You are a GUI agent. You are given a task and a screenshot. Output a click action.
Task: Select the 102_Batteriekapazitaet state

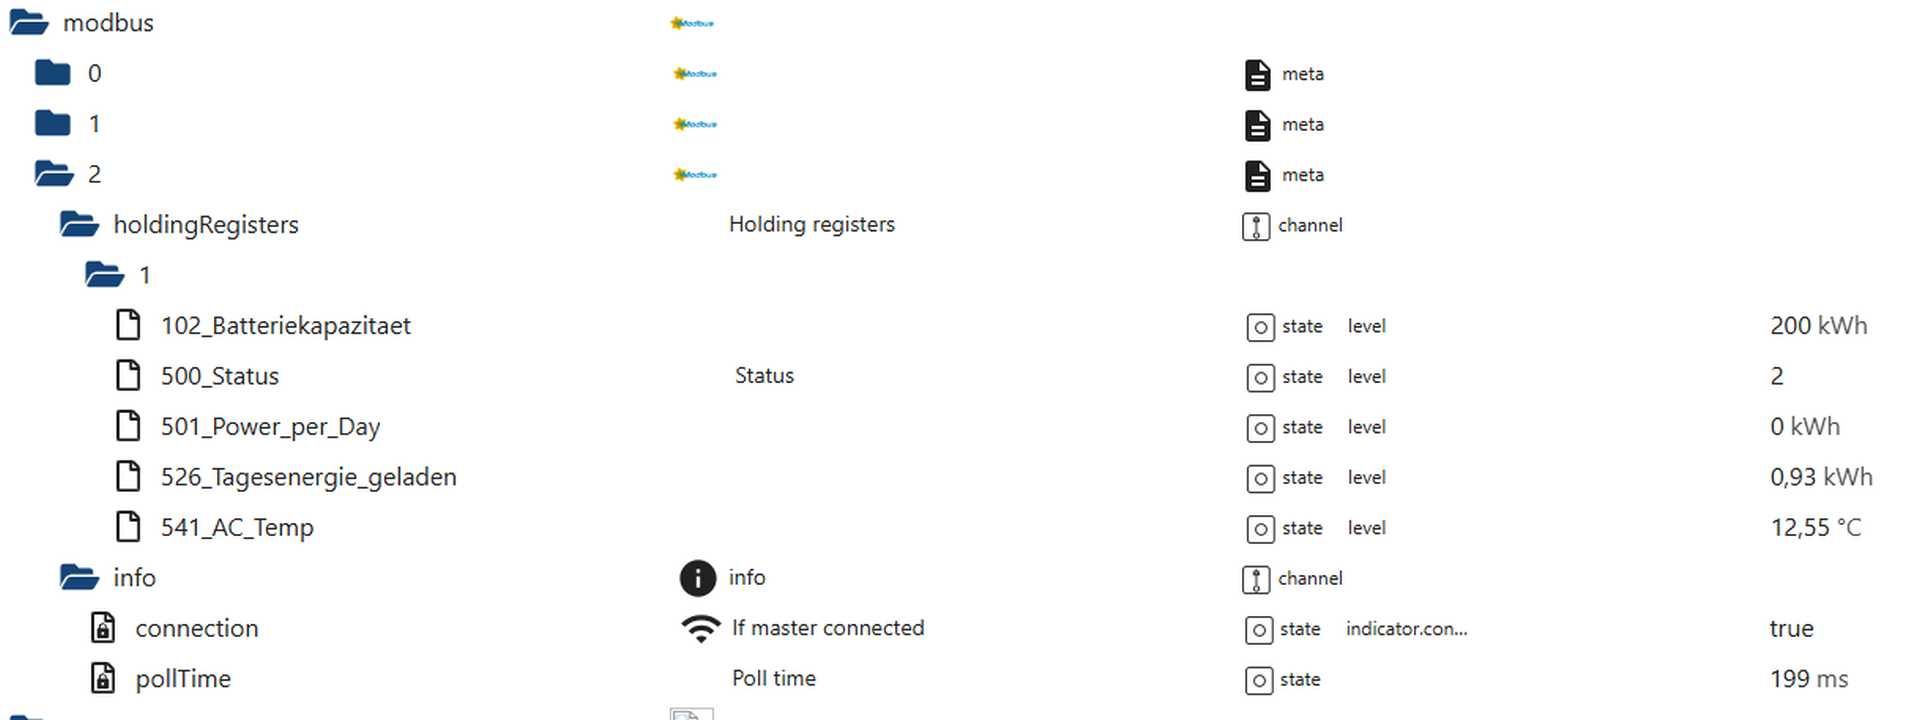[x=285, y=326]
